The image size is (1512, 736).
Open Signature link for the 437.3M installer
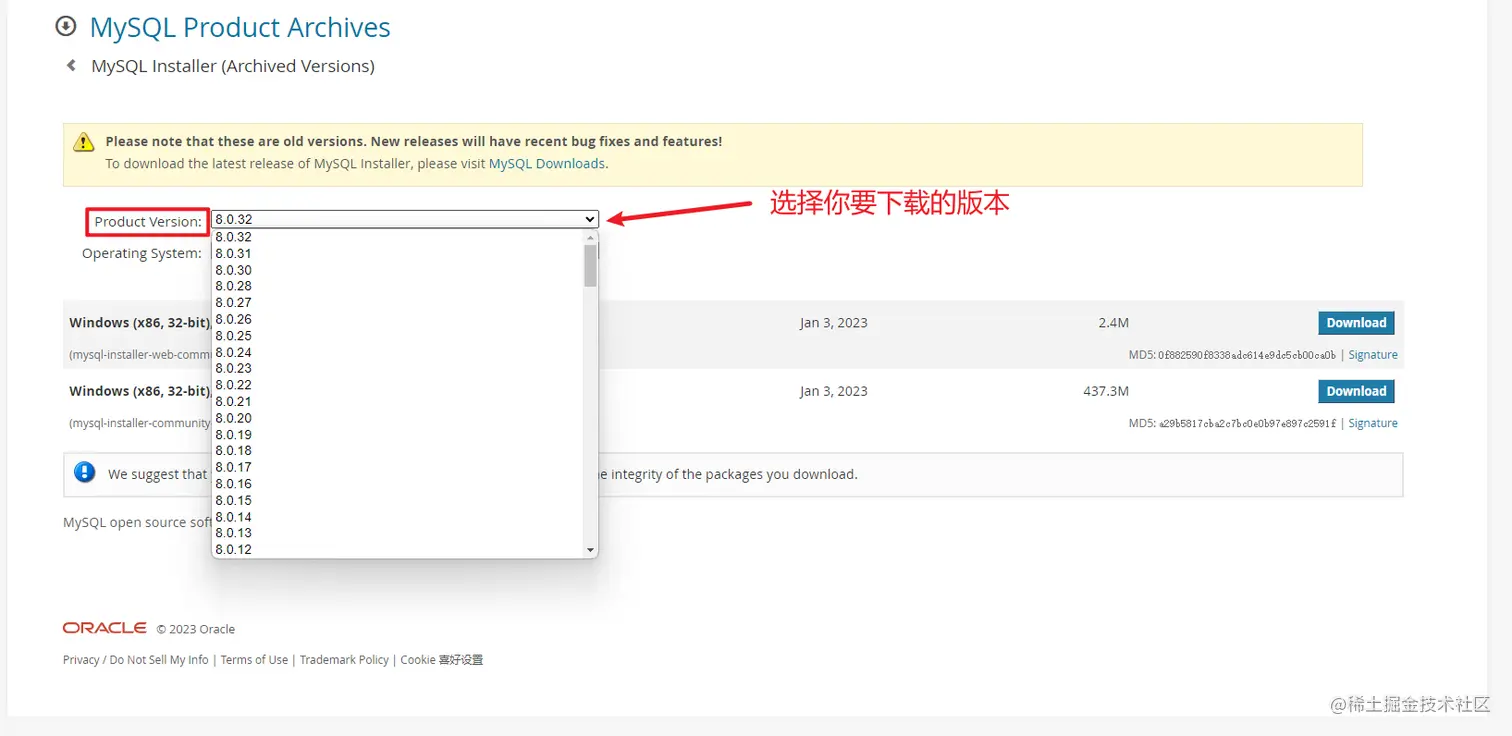pyautogui.click(x=1373, y=423)
